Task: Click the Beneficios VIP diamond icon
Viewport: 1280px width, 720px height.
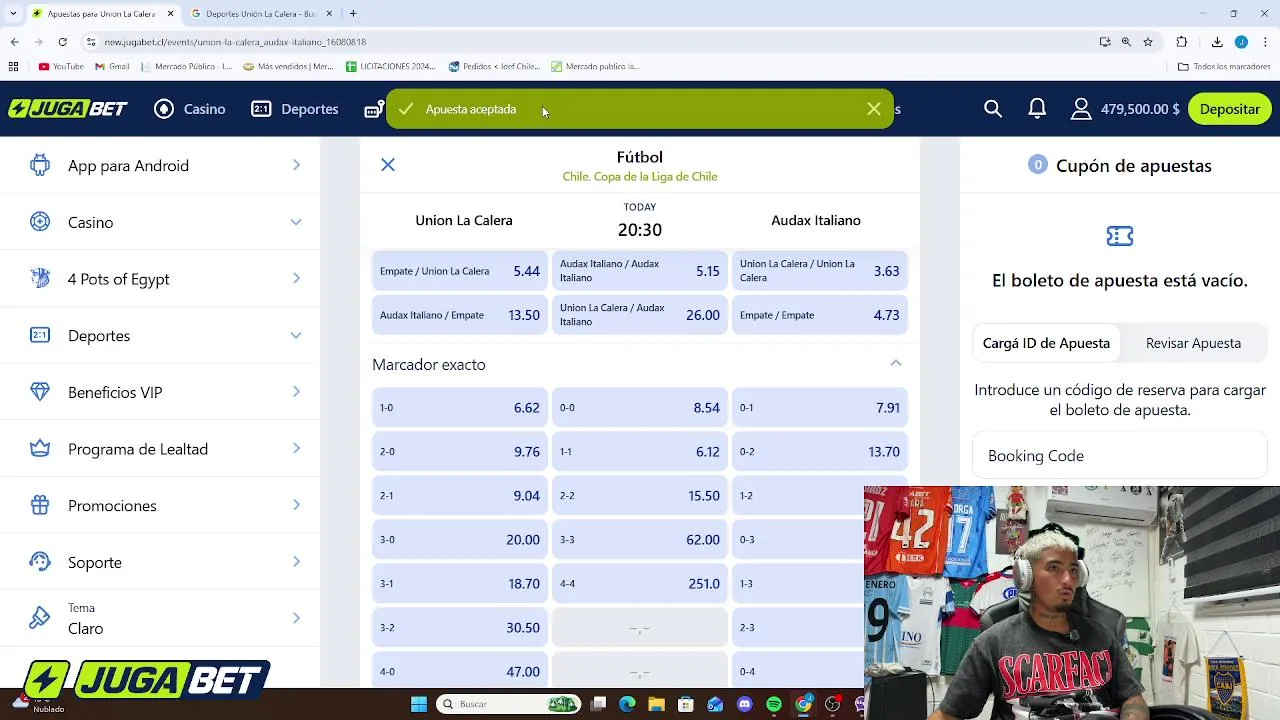Action: (40, 392)
